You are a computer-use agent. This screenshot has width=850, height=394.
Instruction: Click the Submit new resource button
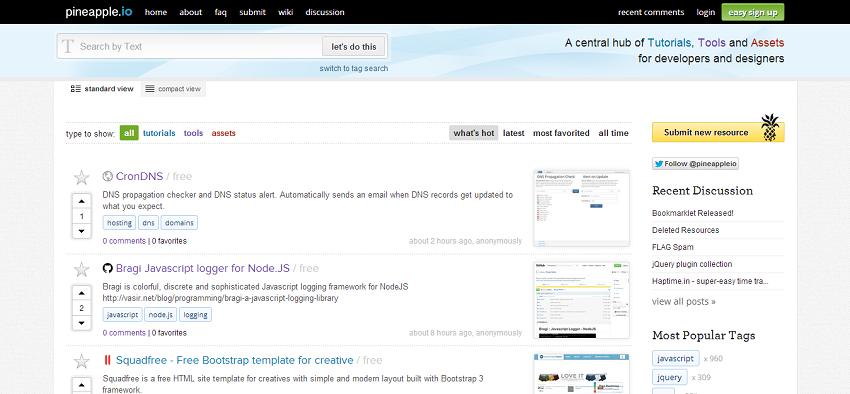click(x=718, y=132)
